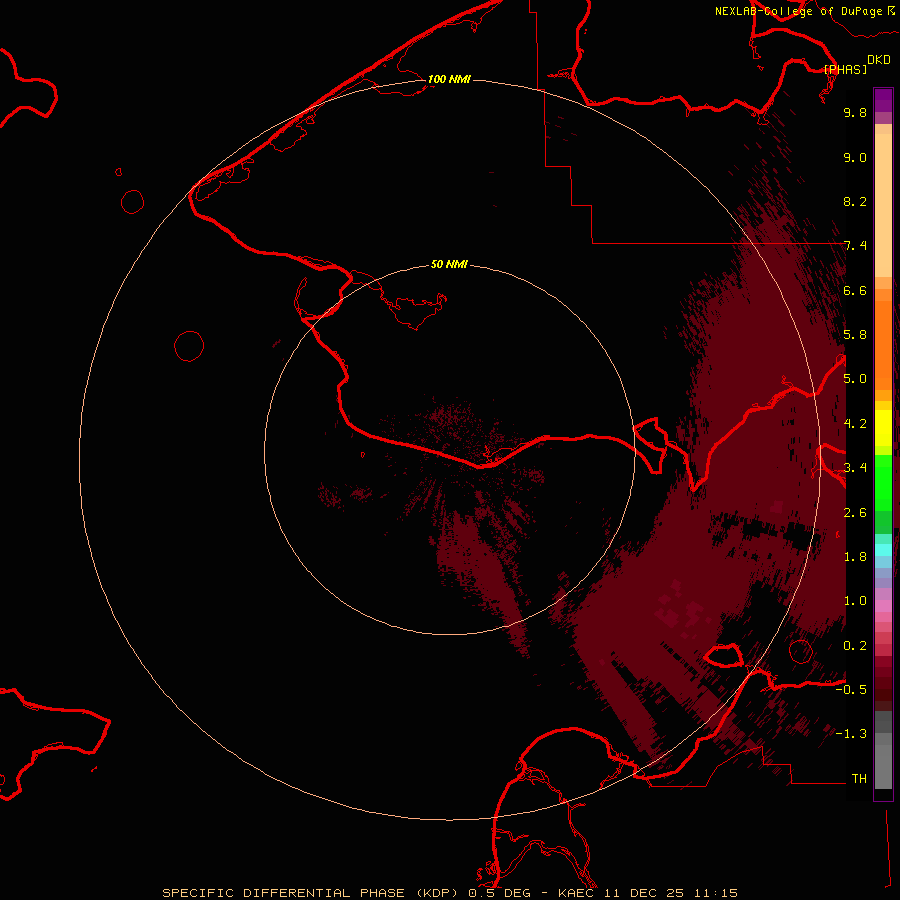Select the 8.2 scale value
The image size is (900, 900).
(x=855, y=201)
